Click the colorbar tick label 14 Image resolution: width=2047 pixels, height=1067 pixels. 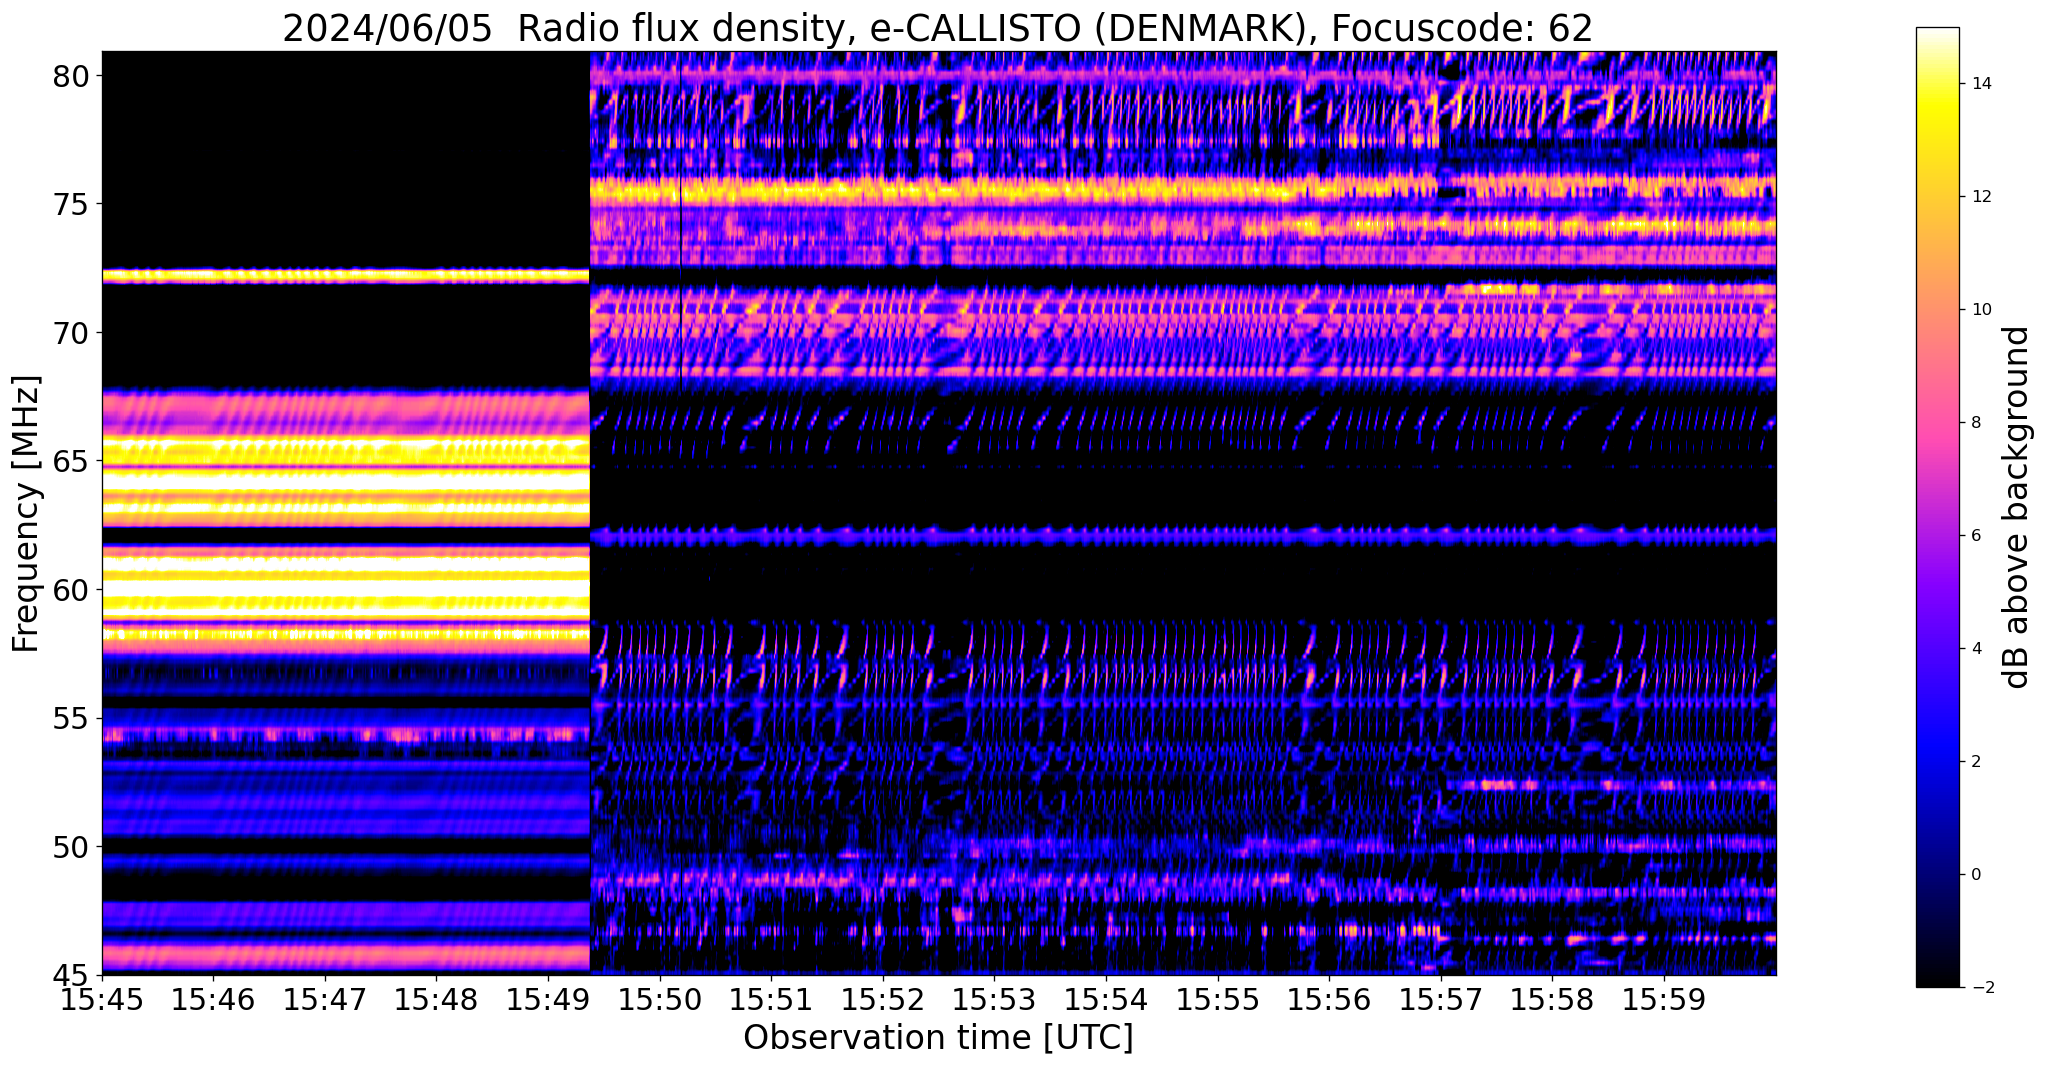(x=1980, y=84)
